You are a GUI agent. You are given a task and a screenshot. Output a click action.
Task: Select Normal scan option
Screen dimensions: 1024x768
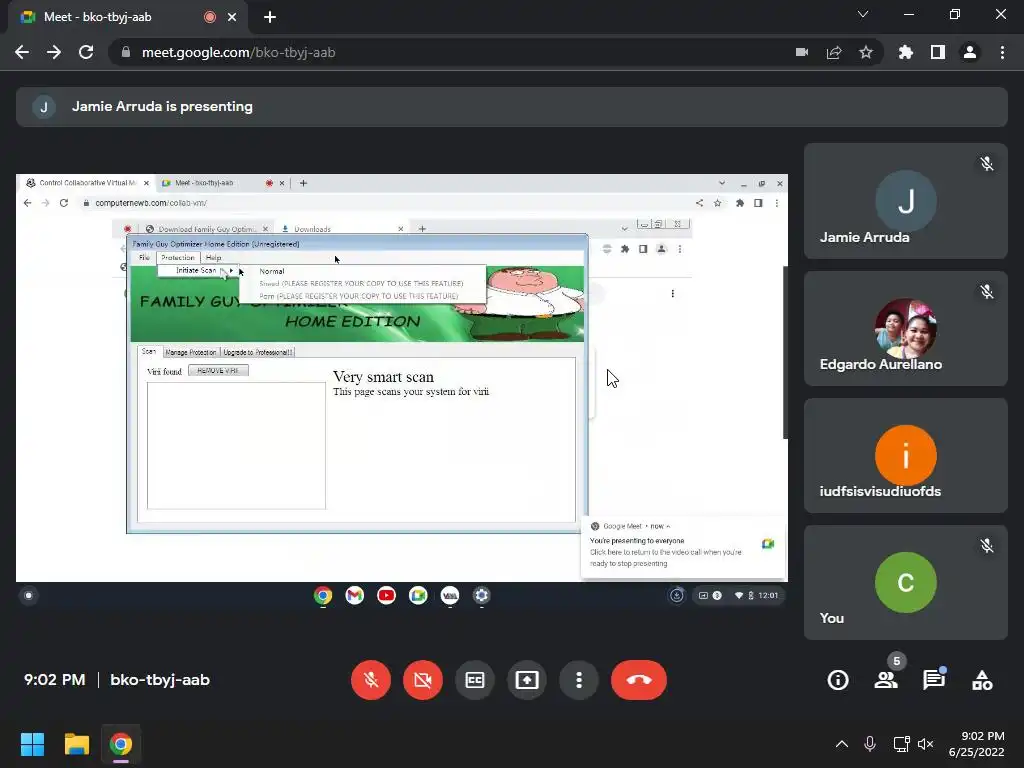click(272, 271)
